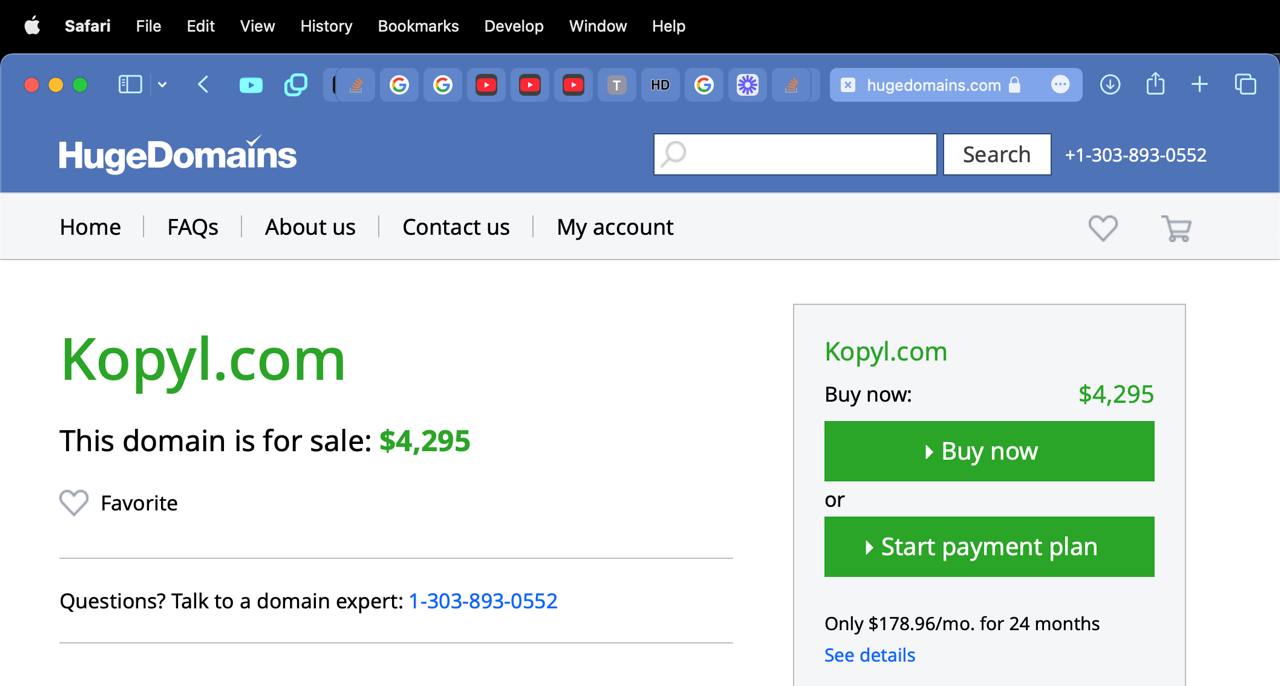Open the Contact us page

click(x=456, y=227)
